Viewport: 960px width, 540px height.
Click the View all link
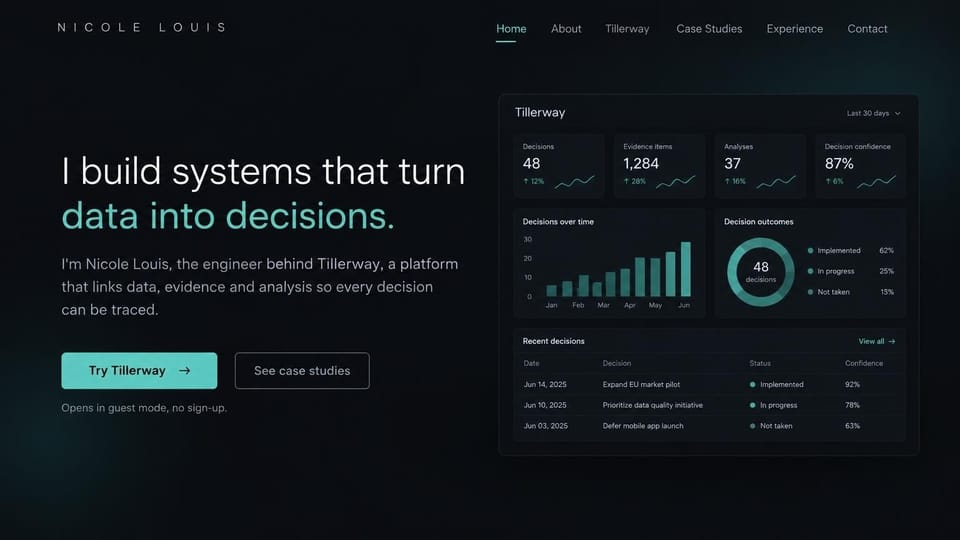coord(876,341)
